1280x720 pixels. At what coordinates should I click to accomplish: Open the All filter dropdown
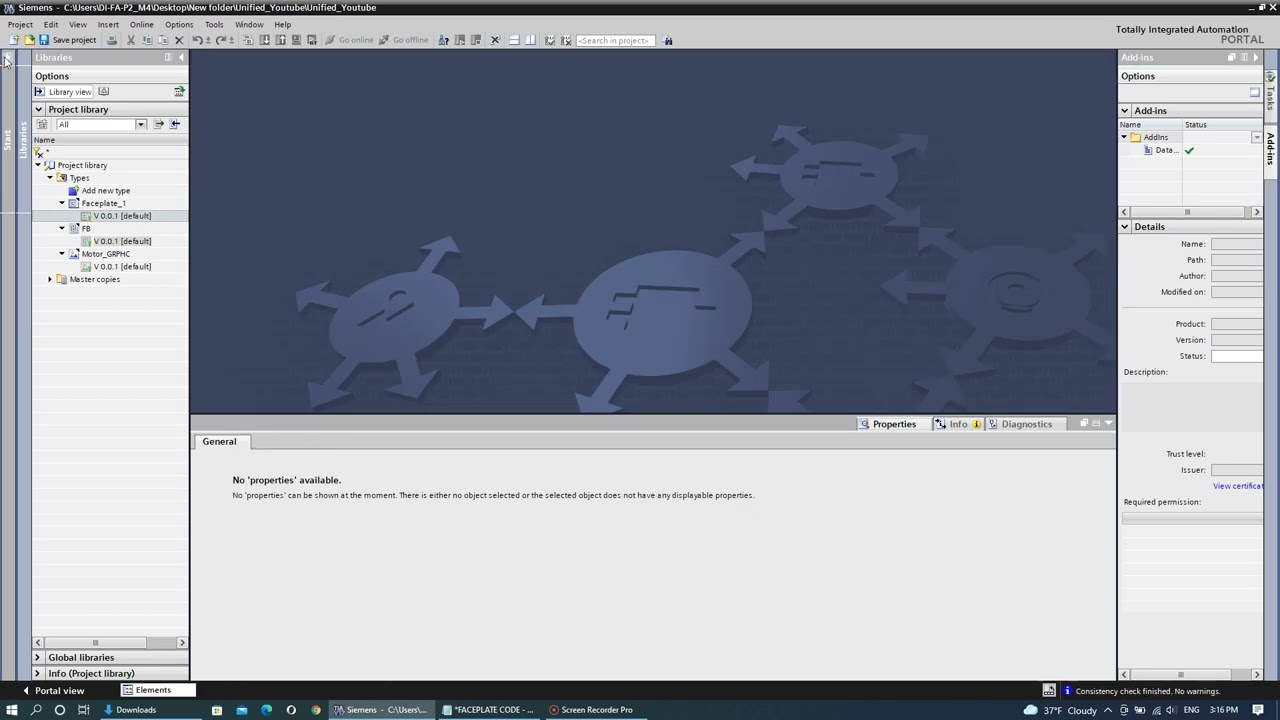(141, 124)
